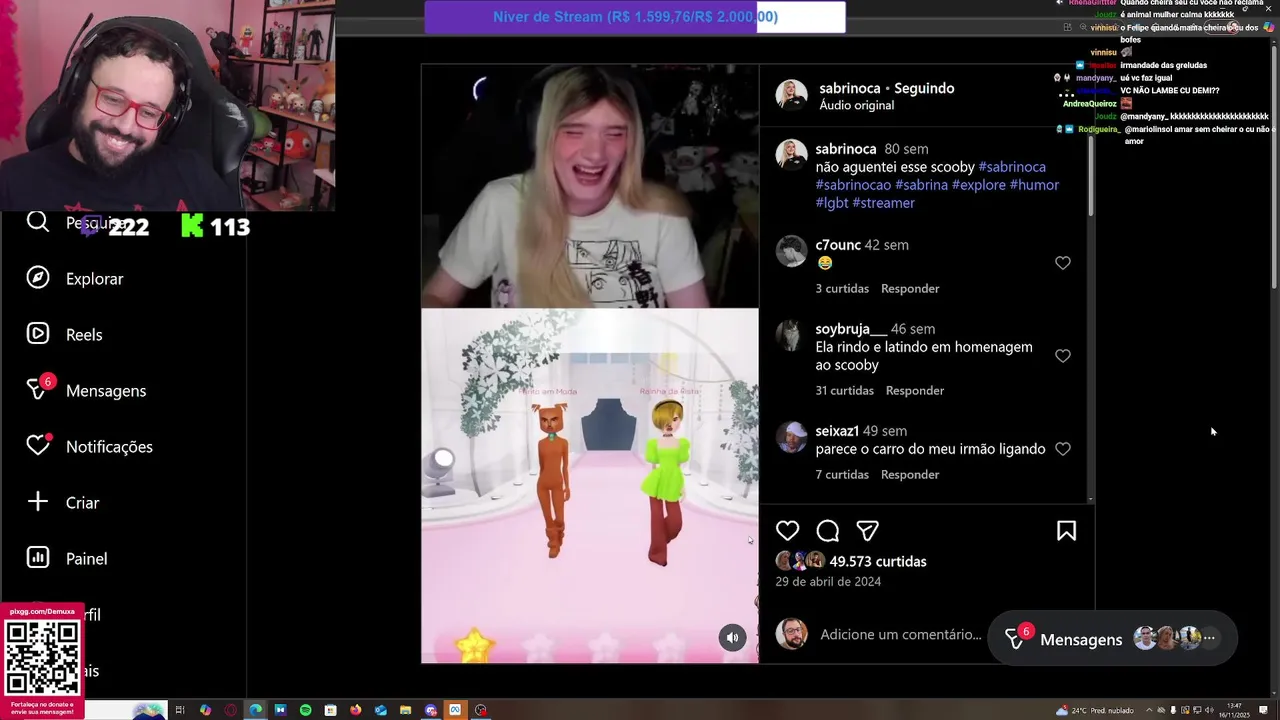Click the Painel chart icon
Viewport: 1280px width, 720px height.
click(38, 558)
